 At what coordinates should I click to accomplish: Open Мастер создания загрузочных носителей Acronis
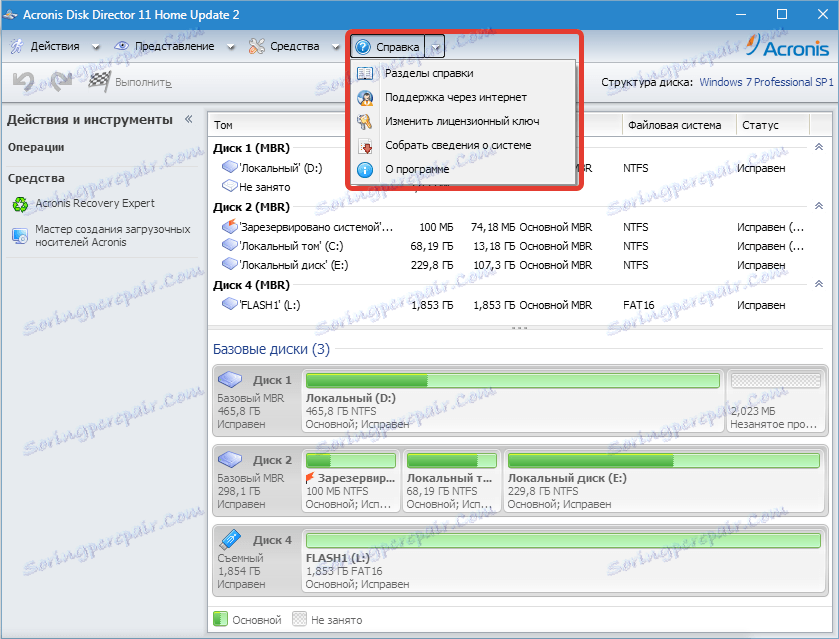pyautogui.click(x=112, y=235)
